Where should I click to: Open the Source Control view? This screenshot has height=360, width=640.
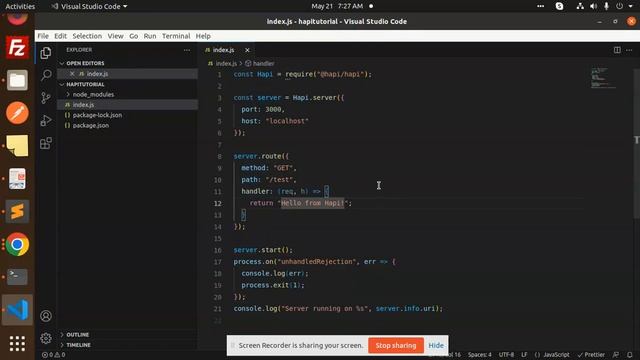46,98
